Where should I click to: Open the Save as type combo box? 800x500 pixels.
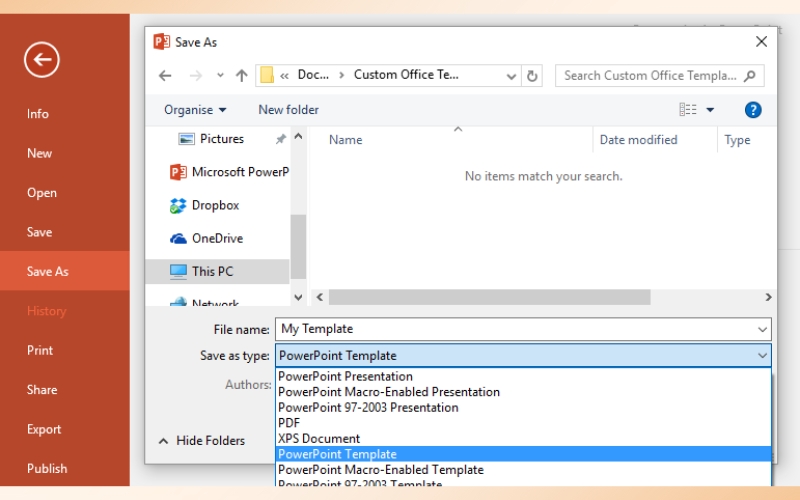coord(523,356)
